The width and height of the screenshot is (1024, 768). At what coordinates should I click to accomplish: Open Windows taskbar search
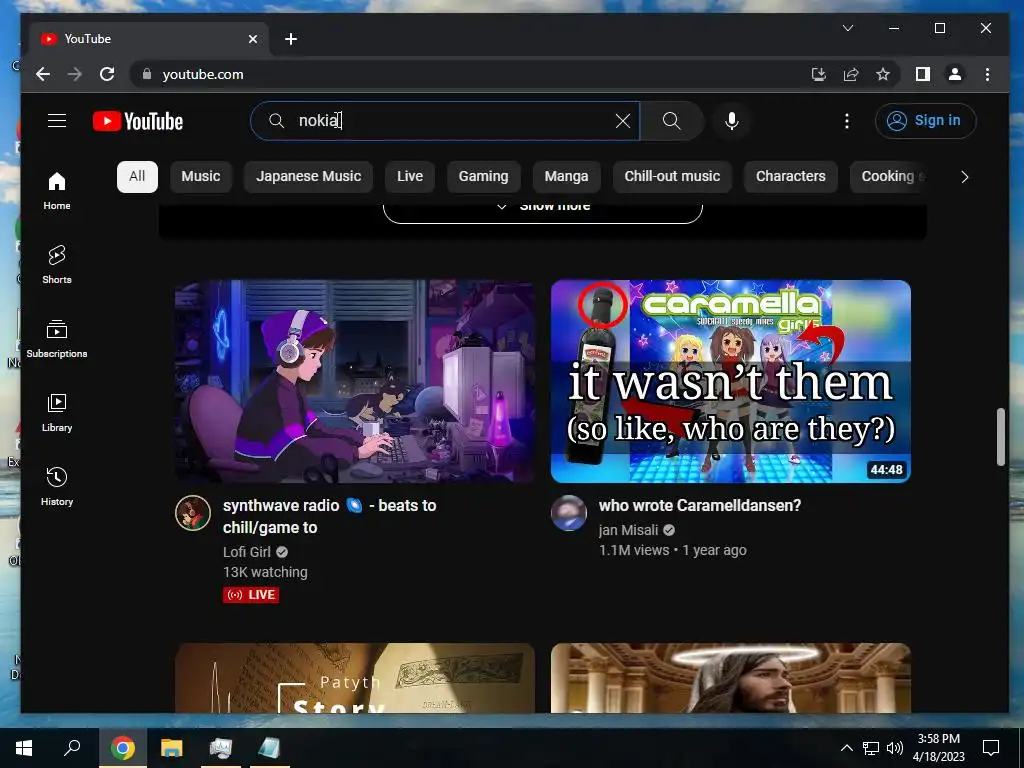click(x=72, y=748)
